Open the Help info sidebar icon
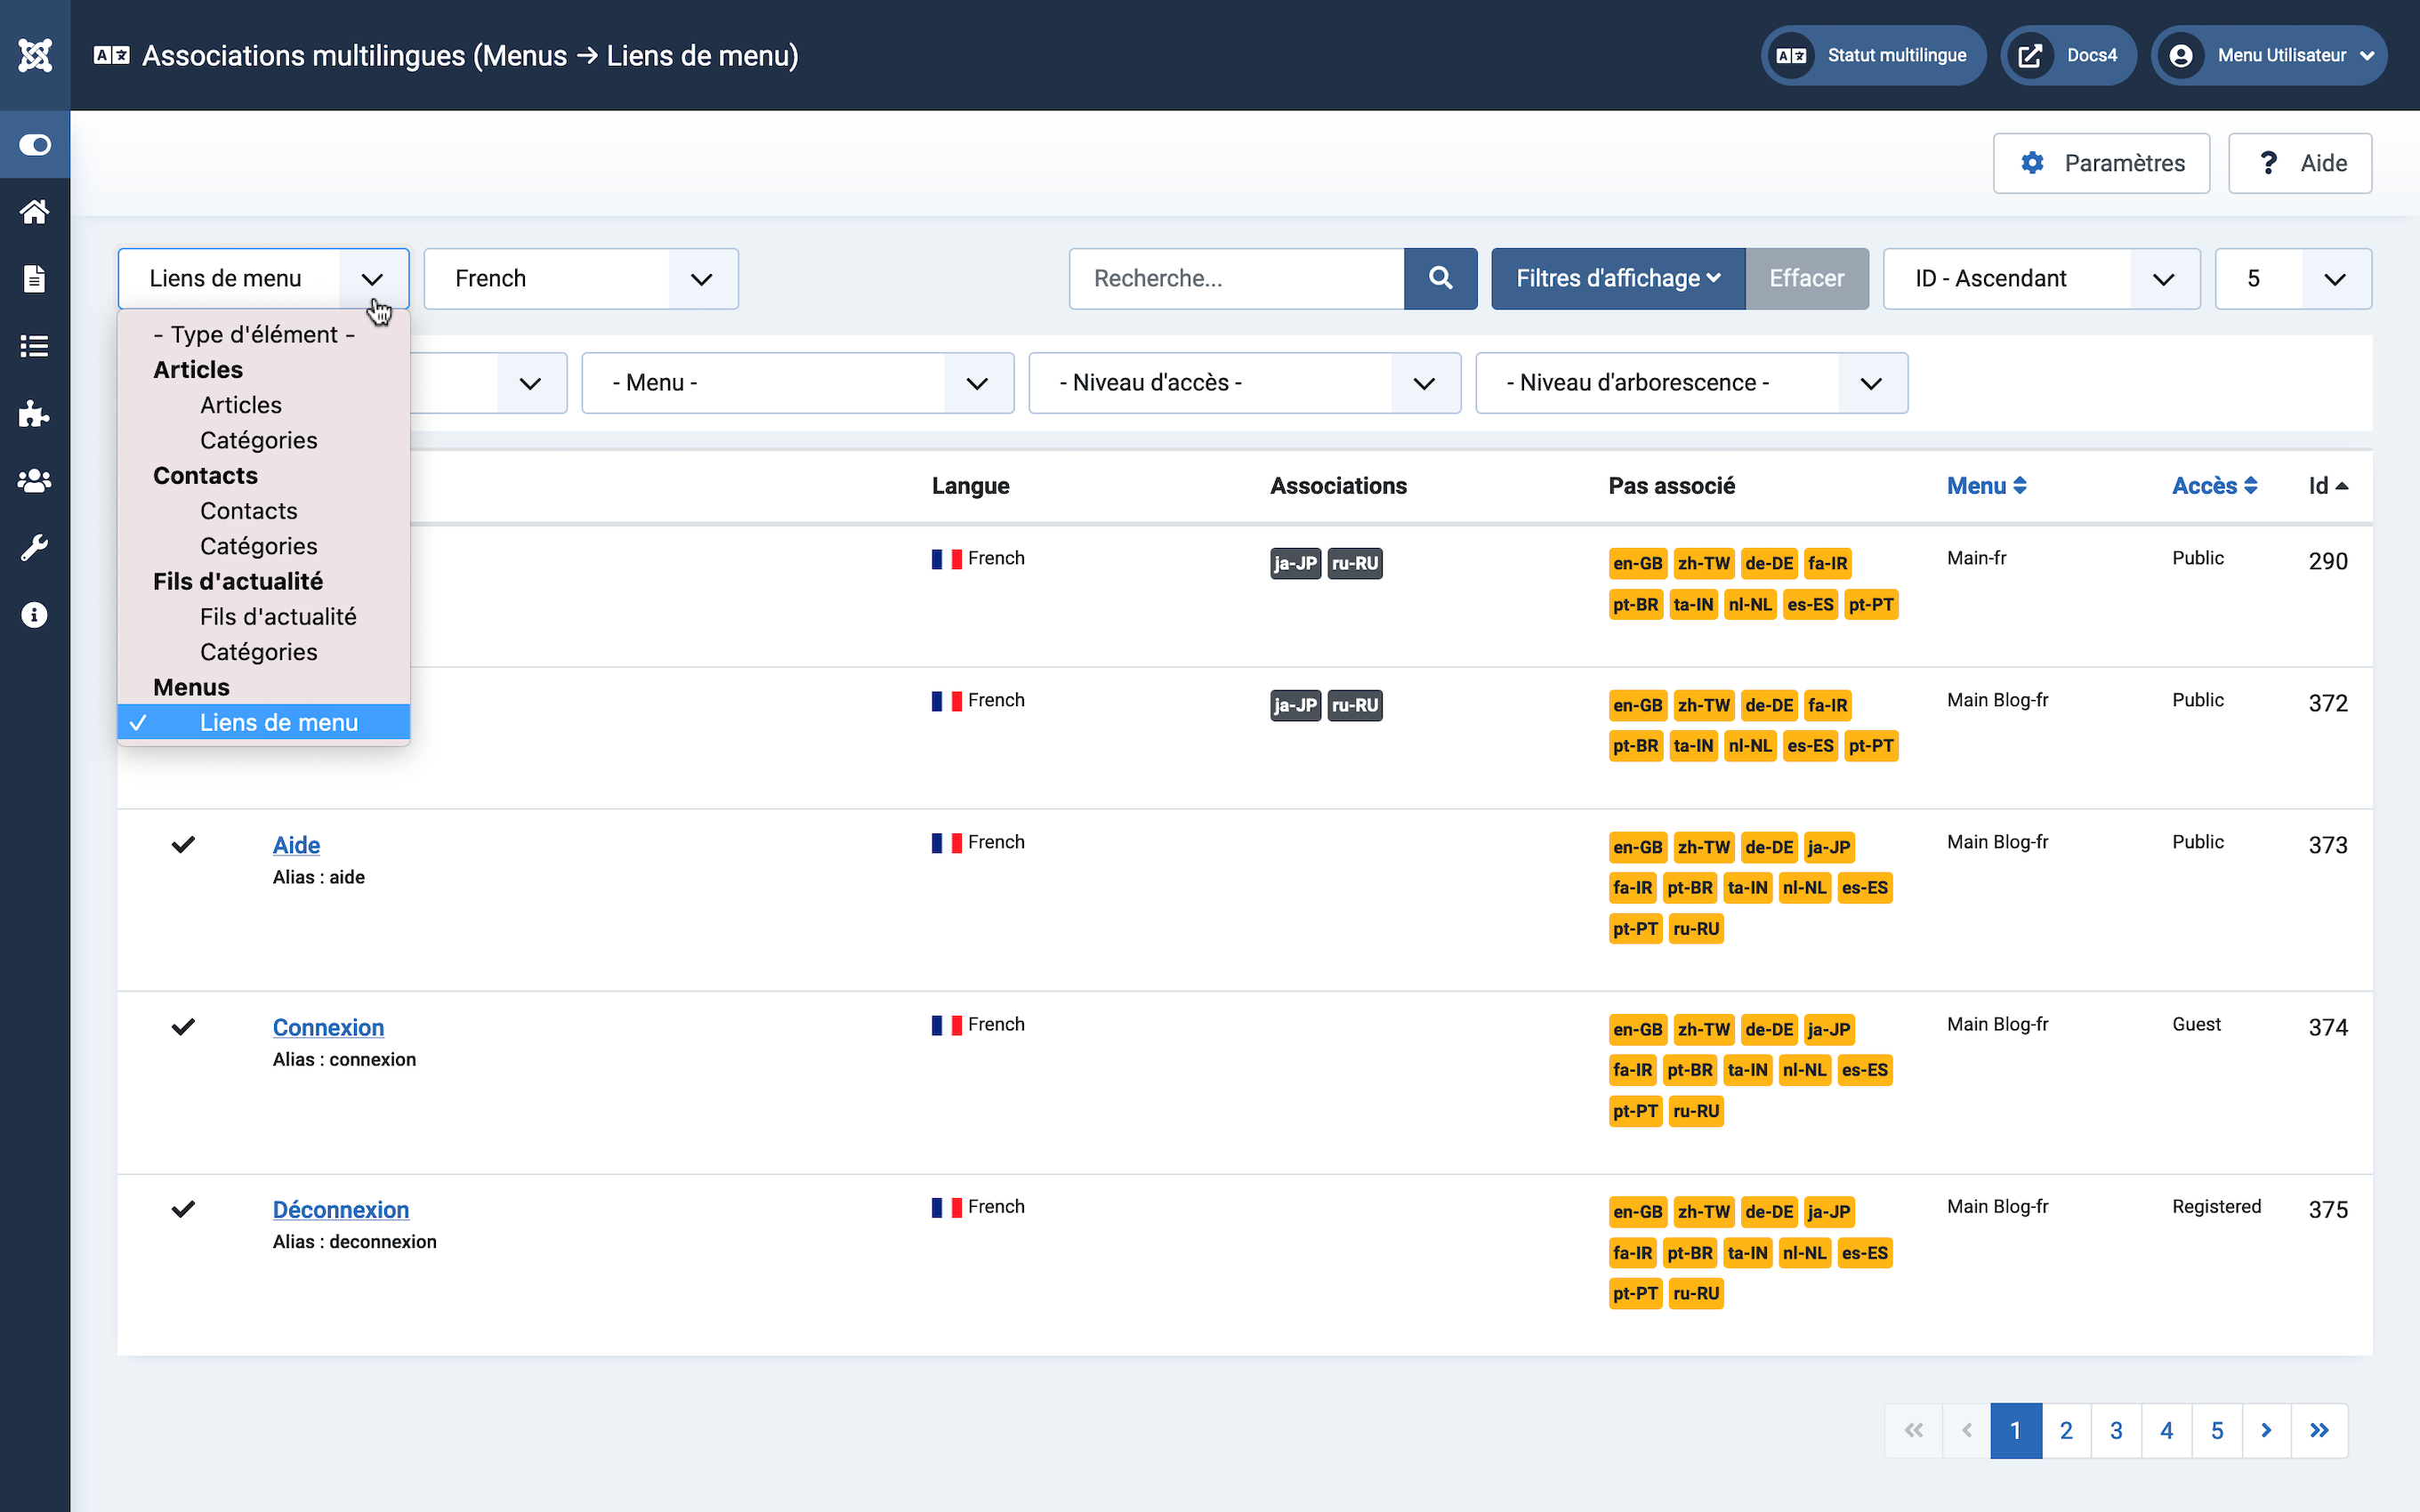Screen dimensions: 2420x1512 [35, 614]
